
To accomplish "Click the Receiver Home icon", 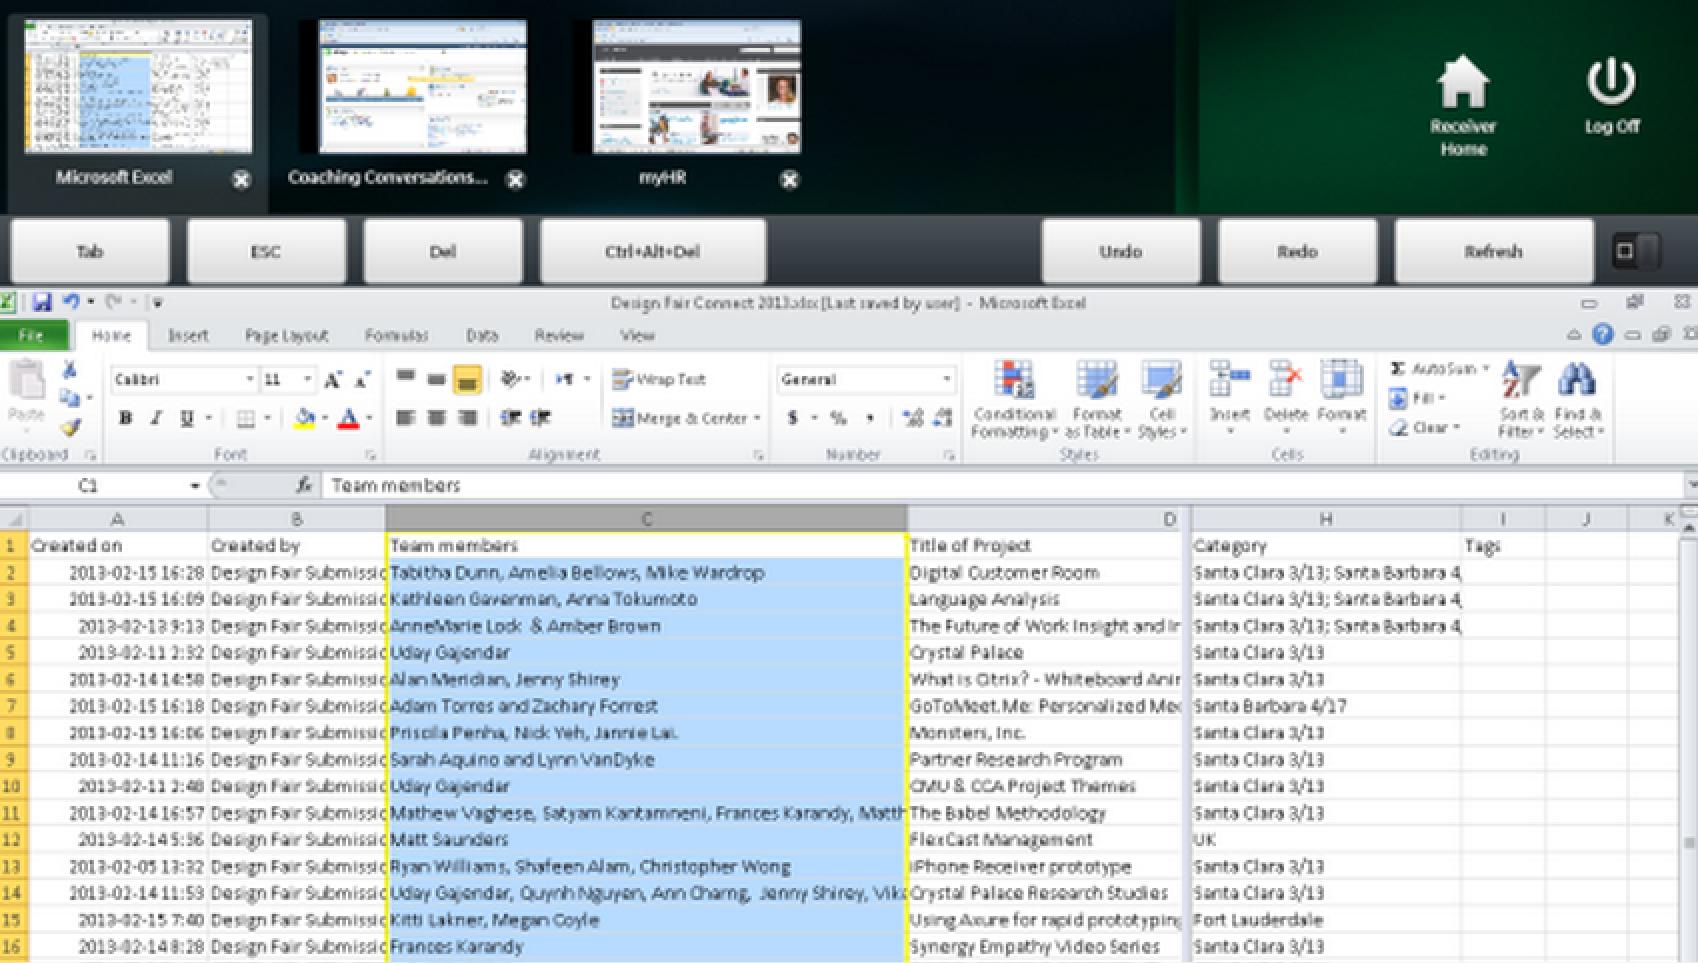I will click(1462, 83).
